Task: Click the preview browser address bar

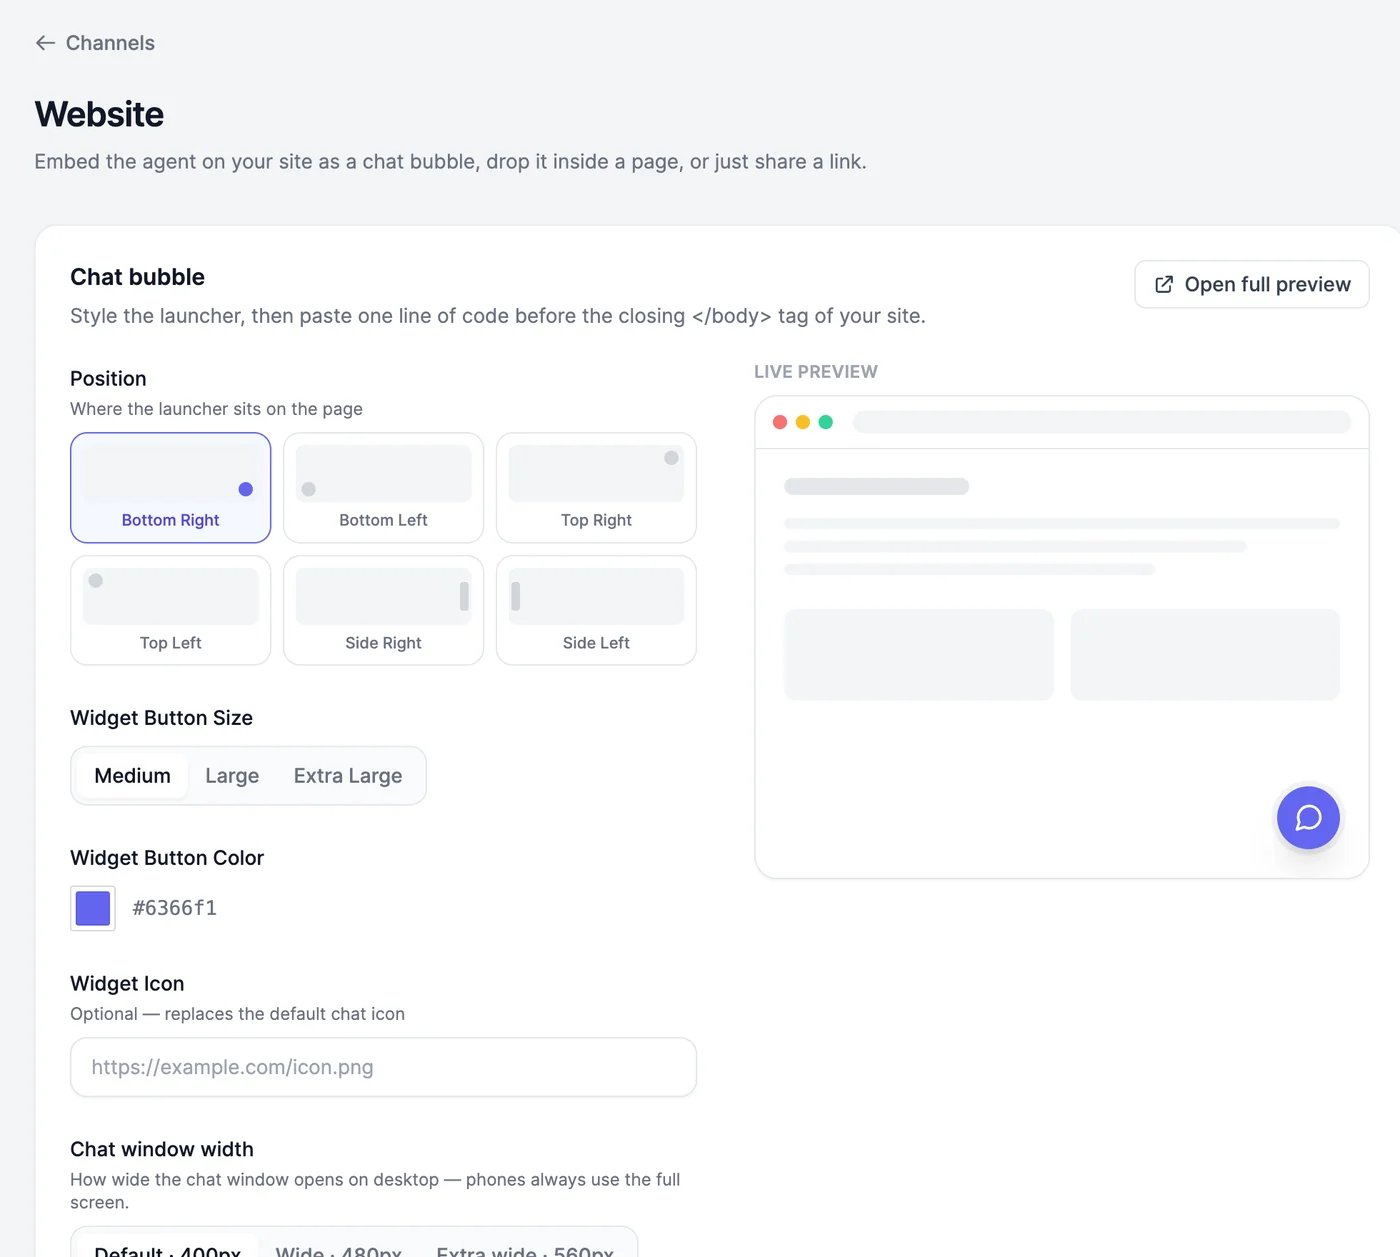Action: (x=1102, y=422)
